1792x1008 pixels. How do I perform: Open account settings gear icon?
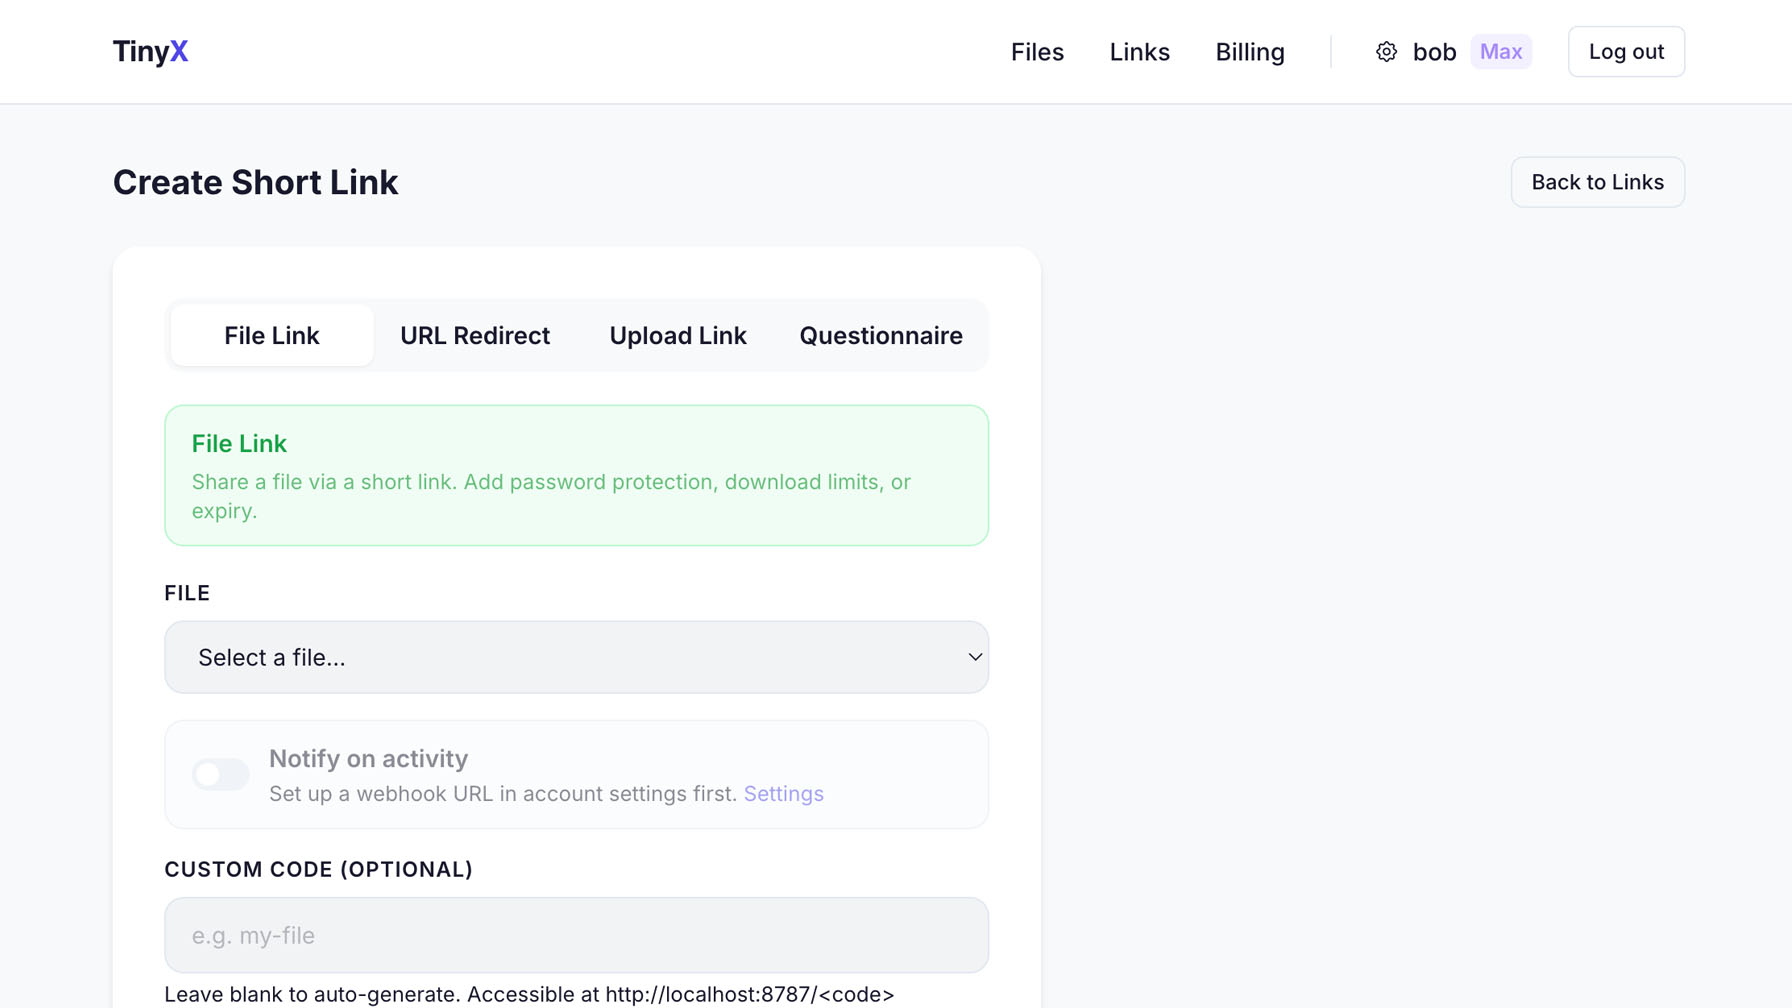pyautogui.click(x=1386, y=51)
